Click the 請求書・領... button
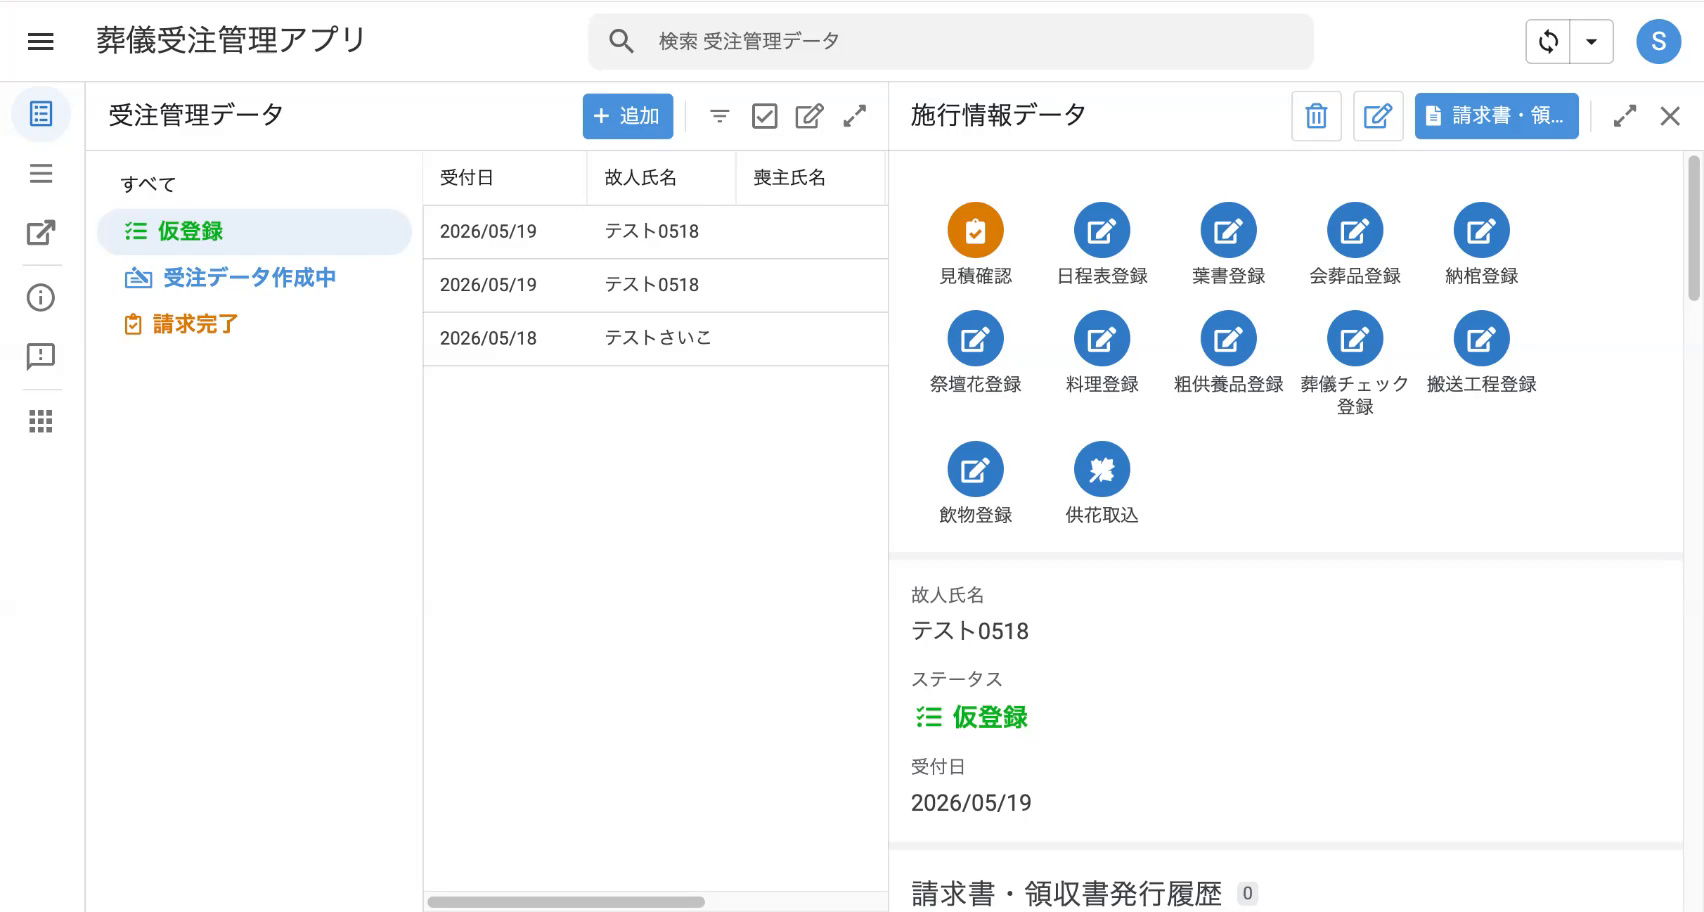Viewport: 1704px width, 912px height. (x=1496, y=116)
